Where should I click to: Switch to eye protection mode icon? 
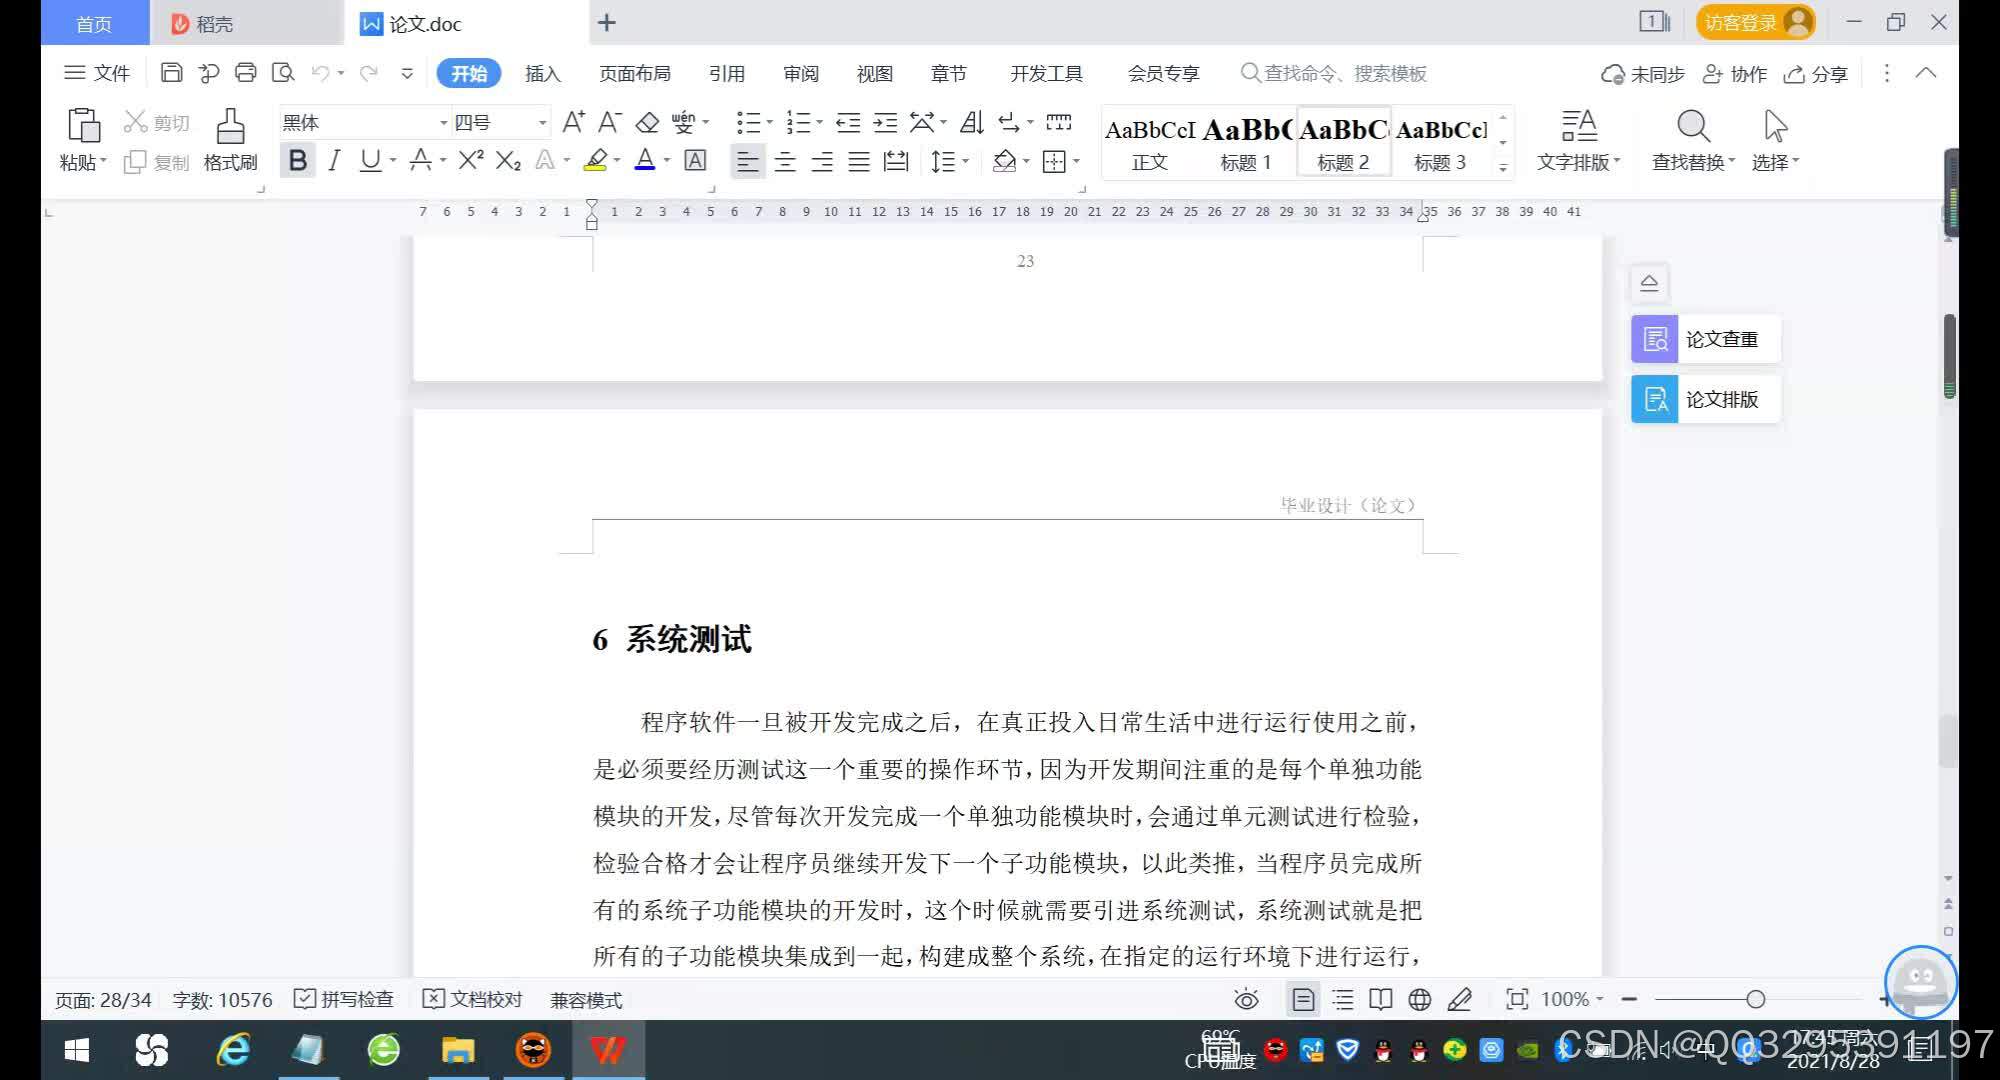coord(1246,999)
